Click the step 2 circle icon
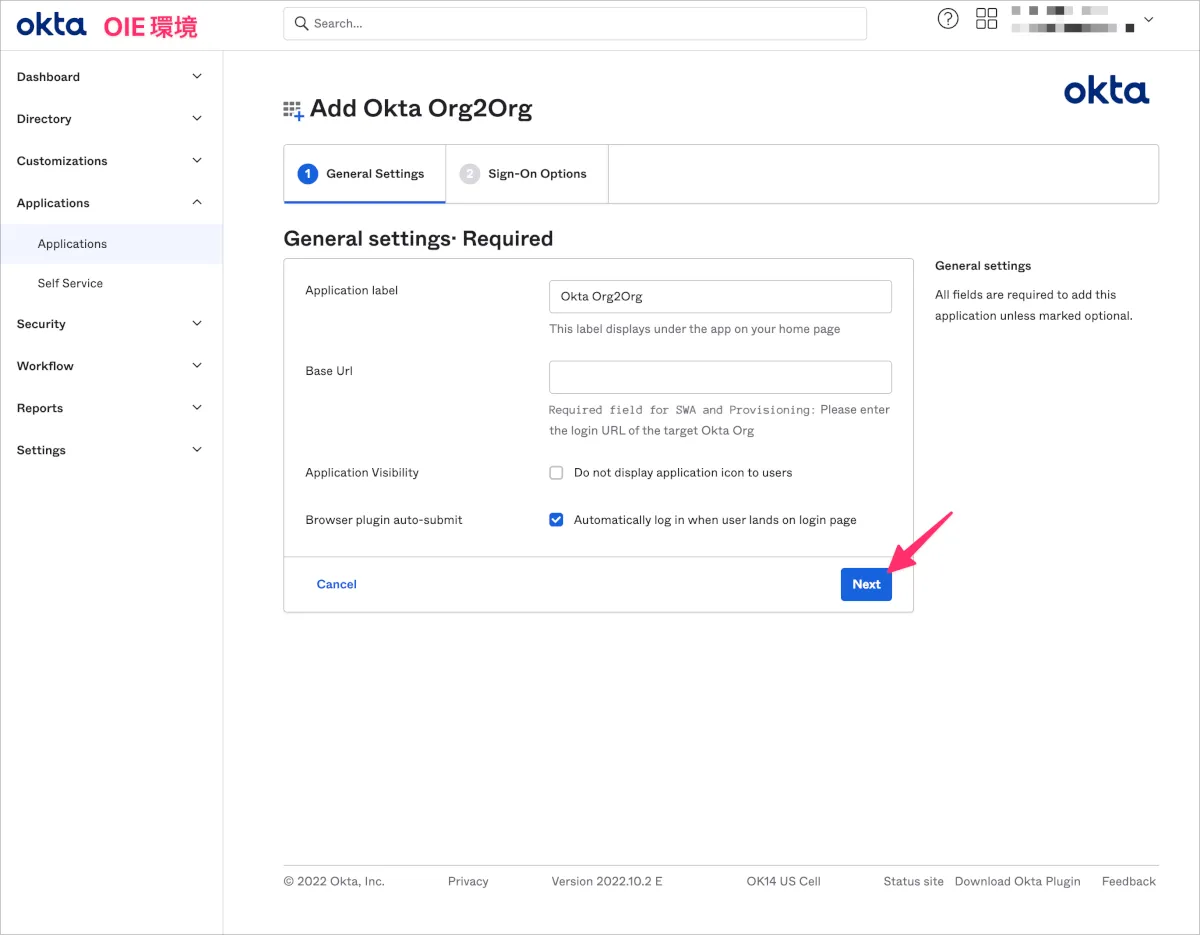 pyautogui.click(x=469, y=174)
